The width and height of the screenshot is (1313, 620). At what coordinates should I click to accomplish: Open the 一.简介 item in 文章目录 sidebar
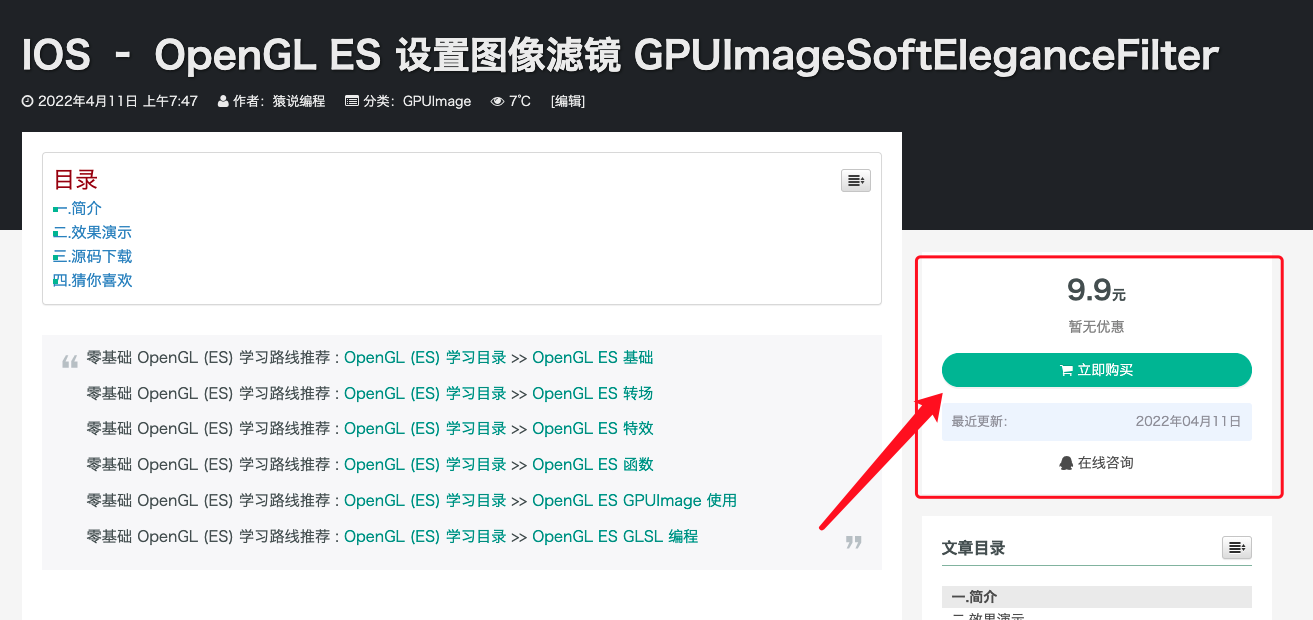tap(976, 595)
